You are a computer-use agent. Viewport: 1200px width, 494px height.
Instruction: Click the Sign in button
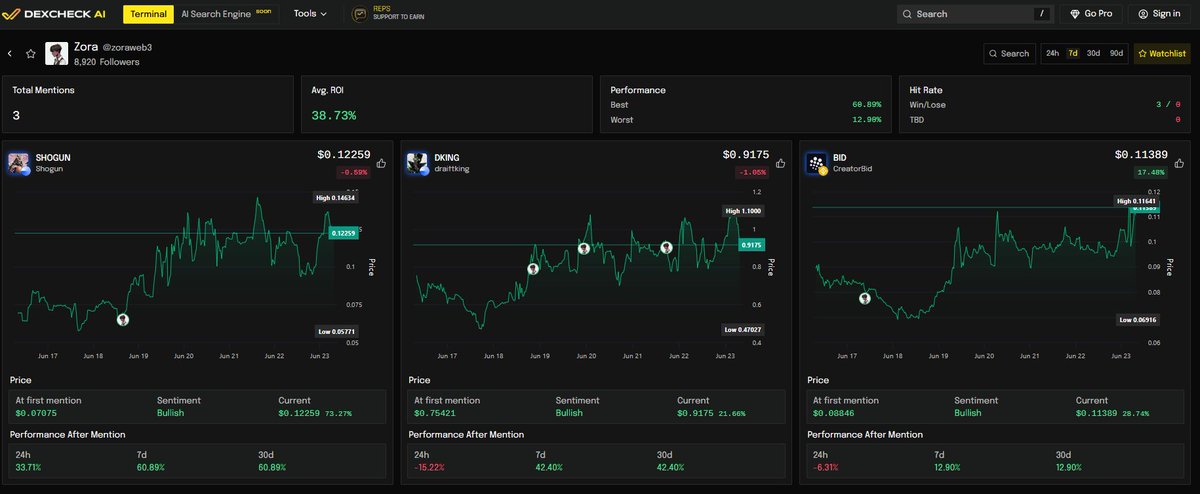1159,14
